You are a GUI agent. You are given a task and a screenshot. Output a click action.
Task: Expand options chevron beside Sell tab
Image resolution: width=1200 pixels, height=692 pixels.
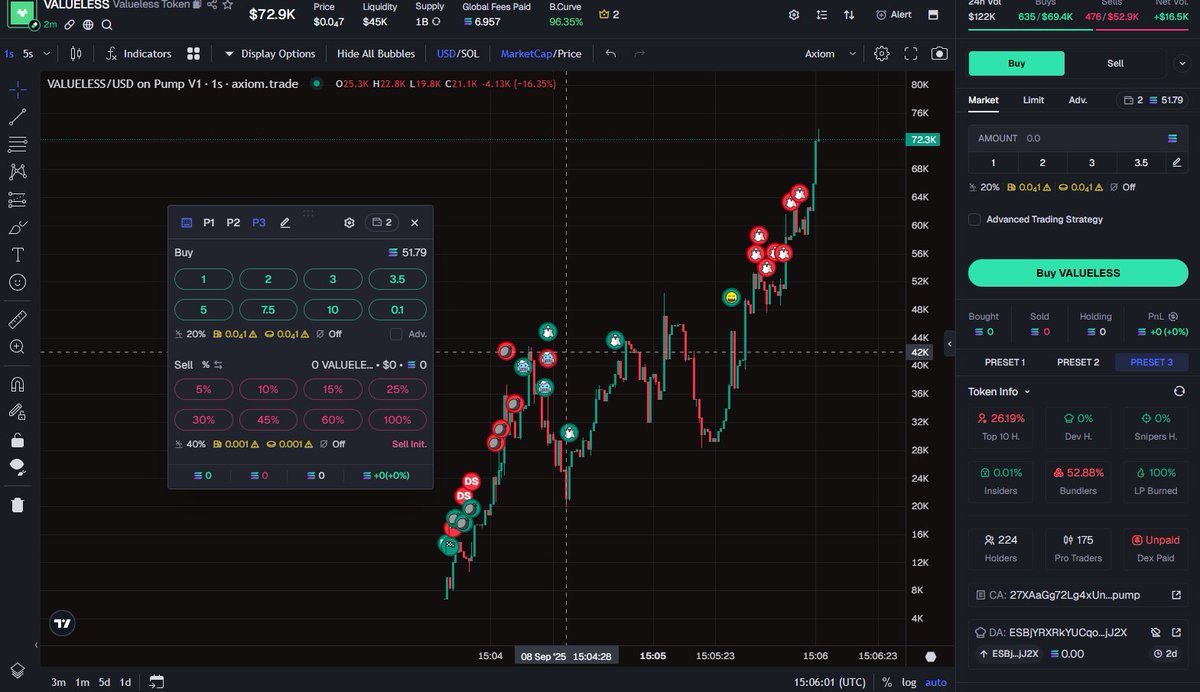click(1180, 63)
